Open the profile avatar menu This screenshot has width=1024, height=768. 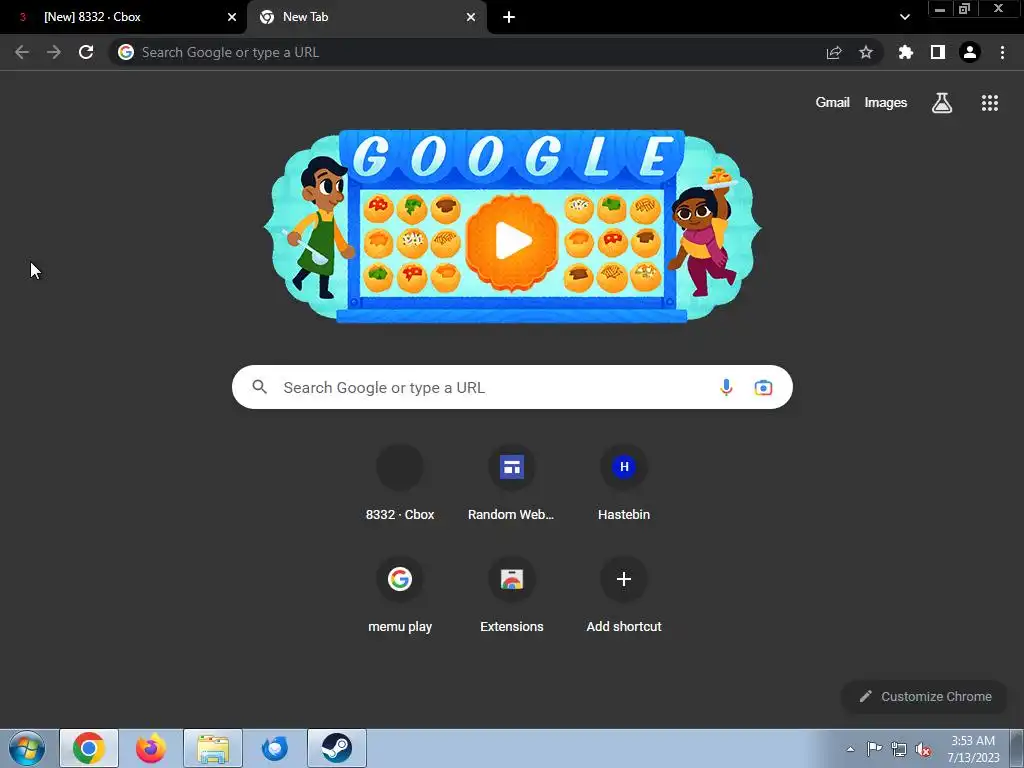(x=970, y=52)
